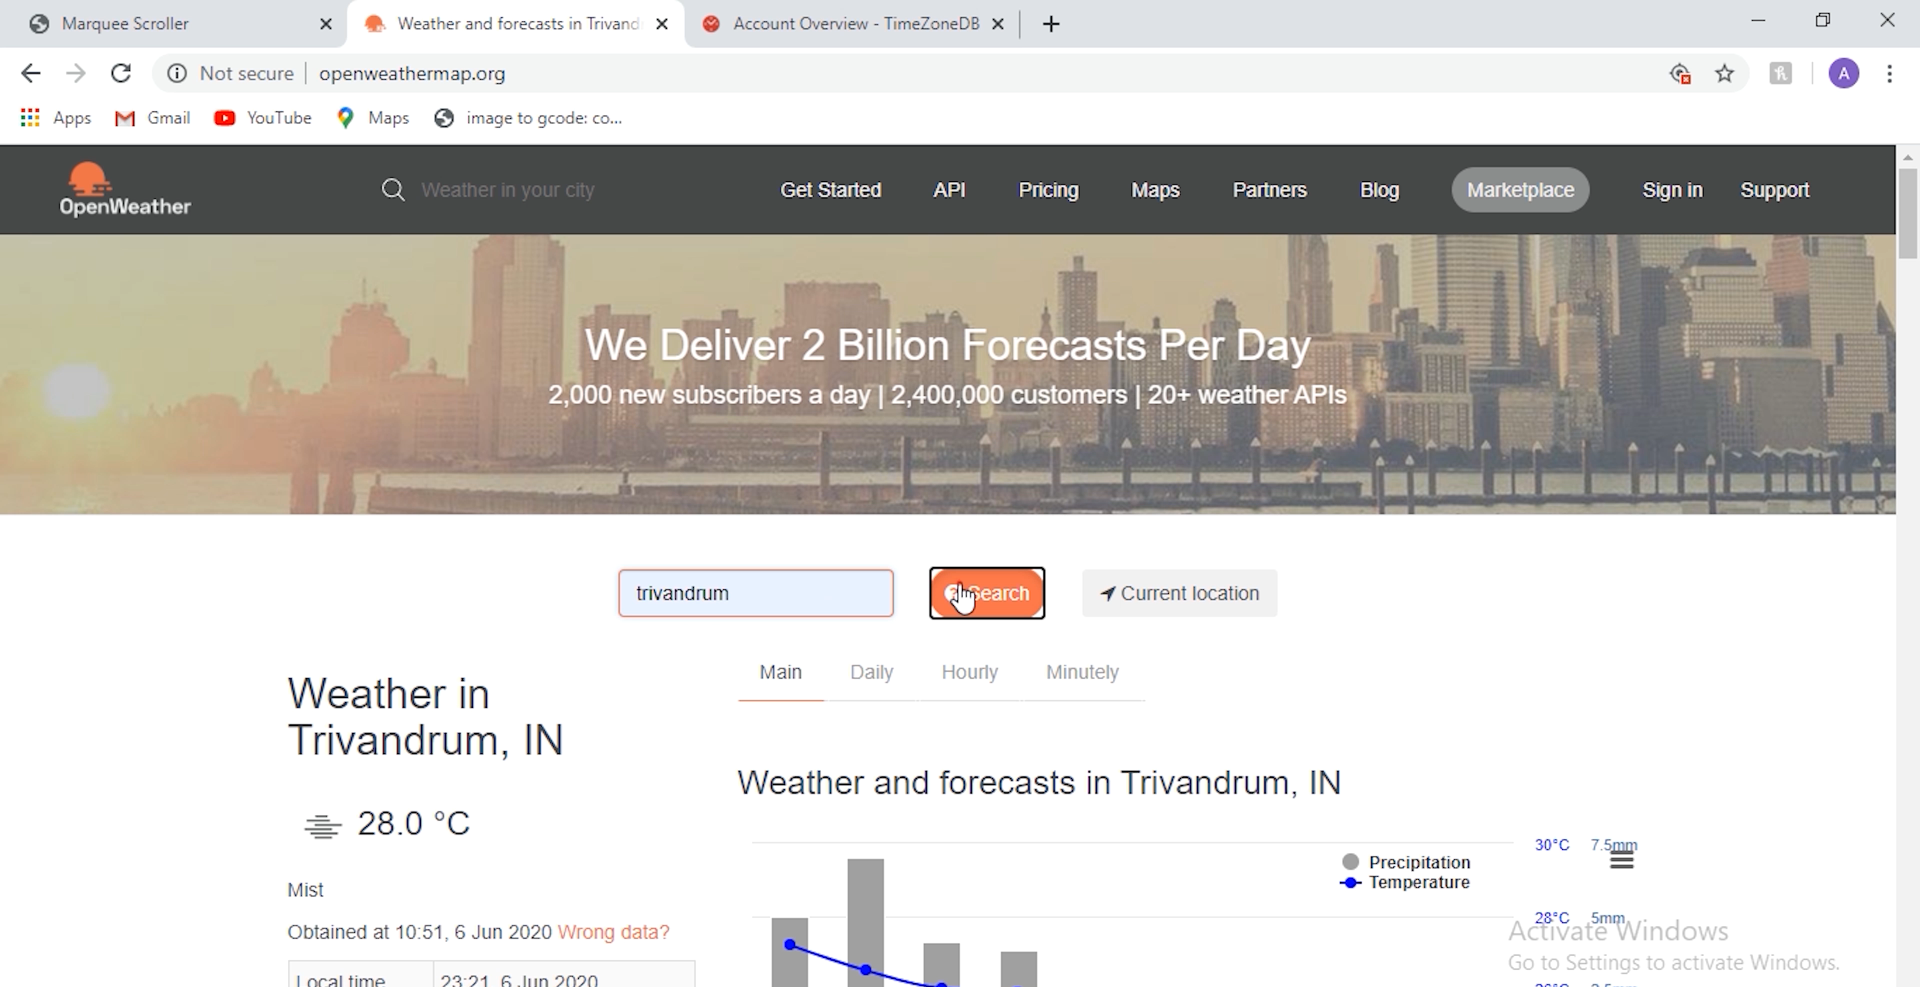Close the Weather and forecasts tab
This screenshot has height=987, width=1920.
[662, 24]
